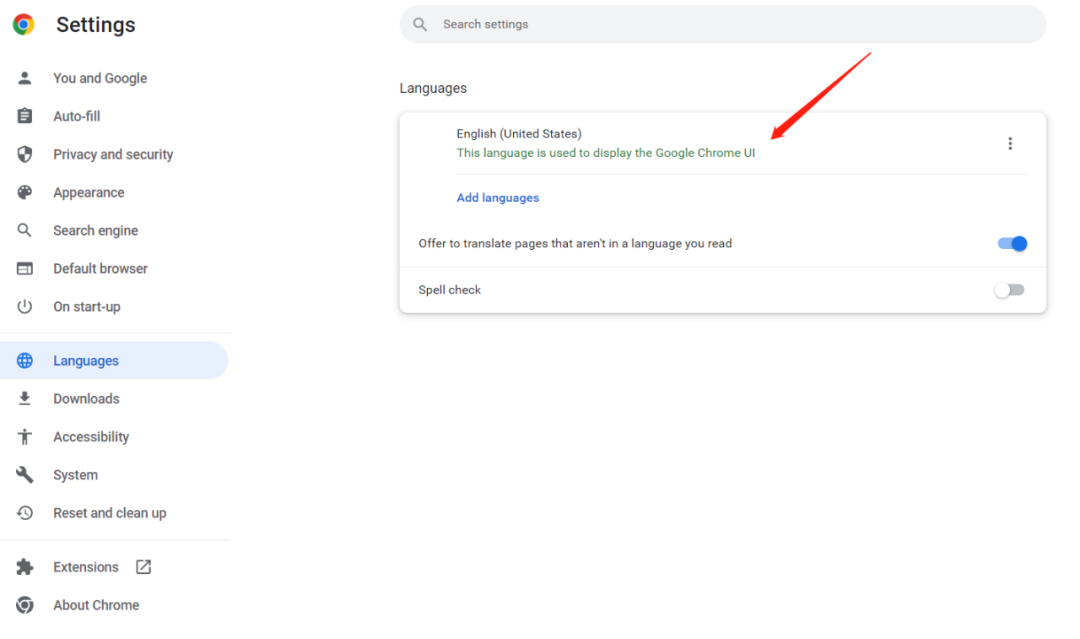
Task: Go to Accessibility settings
Action: [91, 437]
